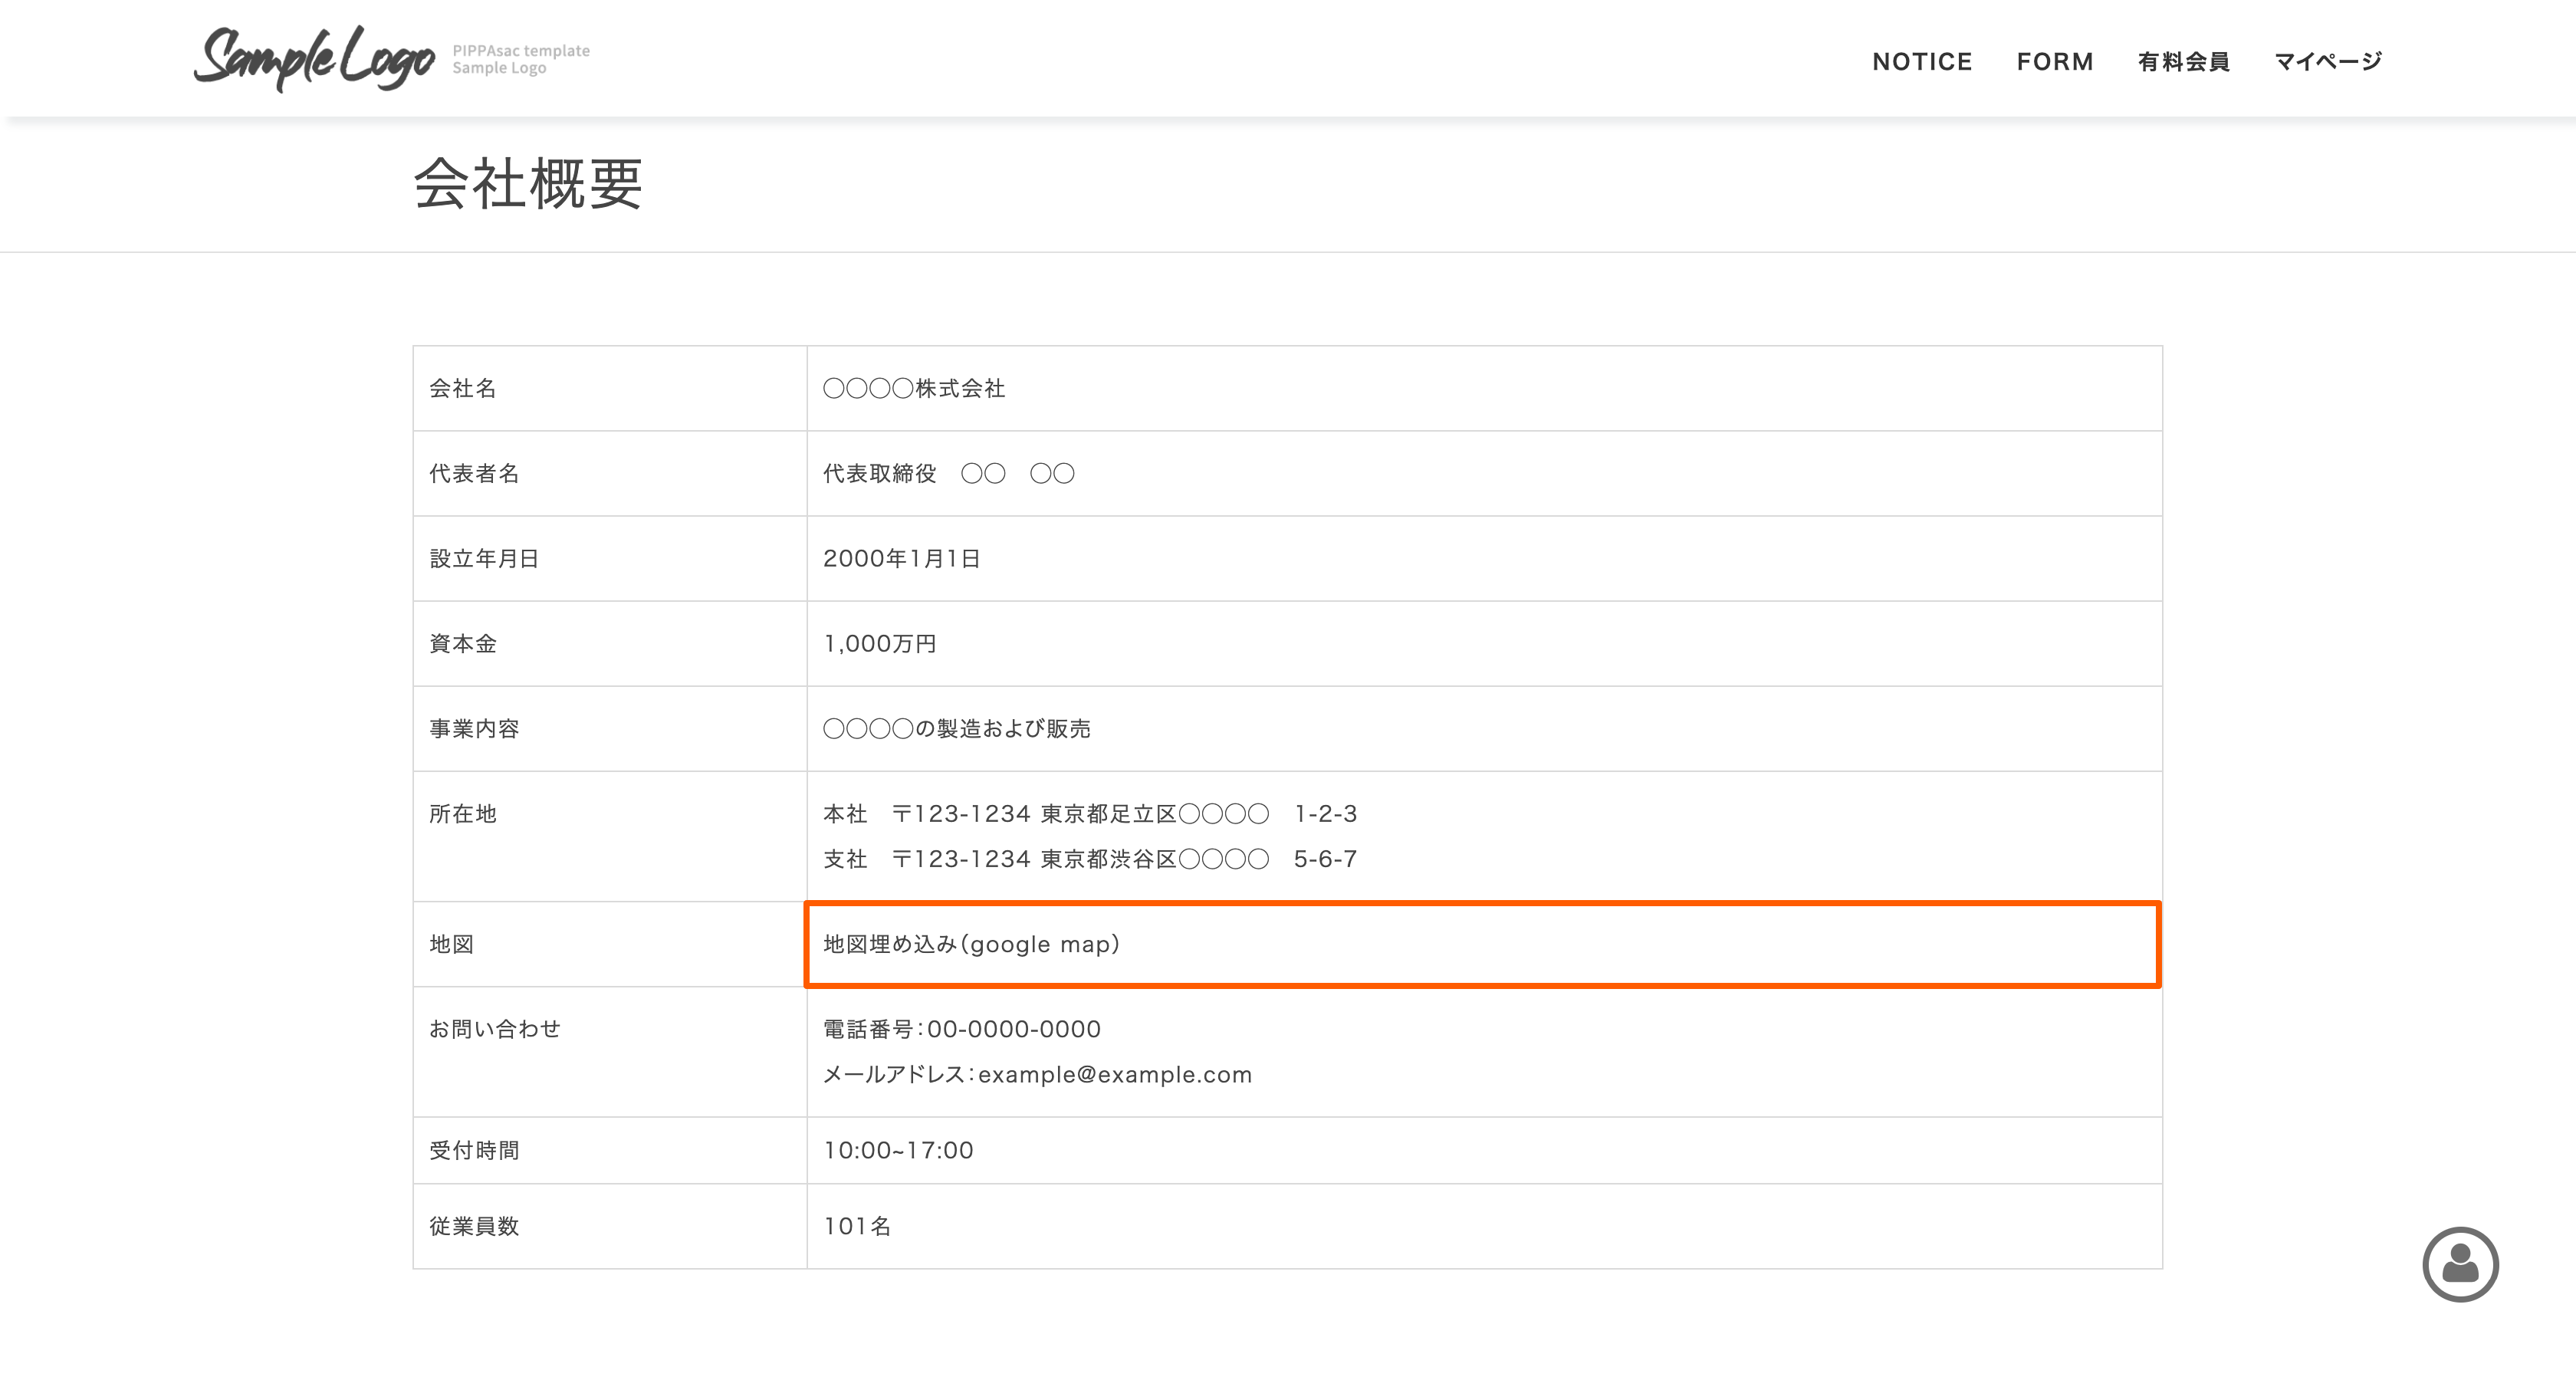Image resolution: width=2576 pixels, height=1380 pixels.
Task: Click the PIPPAsac template tagline text
Action: (x=520, y=51)
